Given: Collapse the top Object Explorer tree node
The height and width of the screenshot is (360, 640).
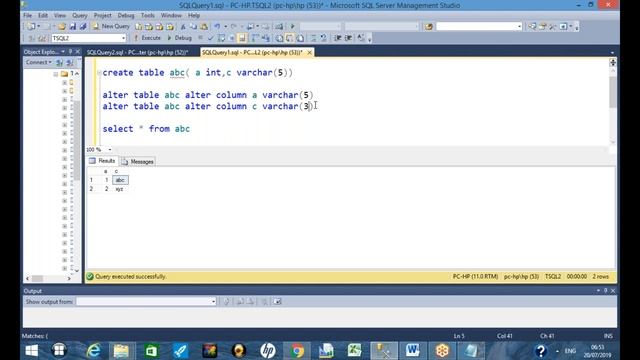Looking at the screenshot, I should point(56,74).
